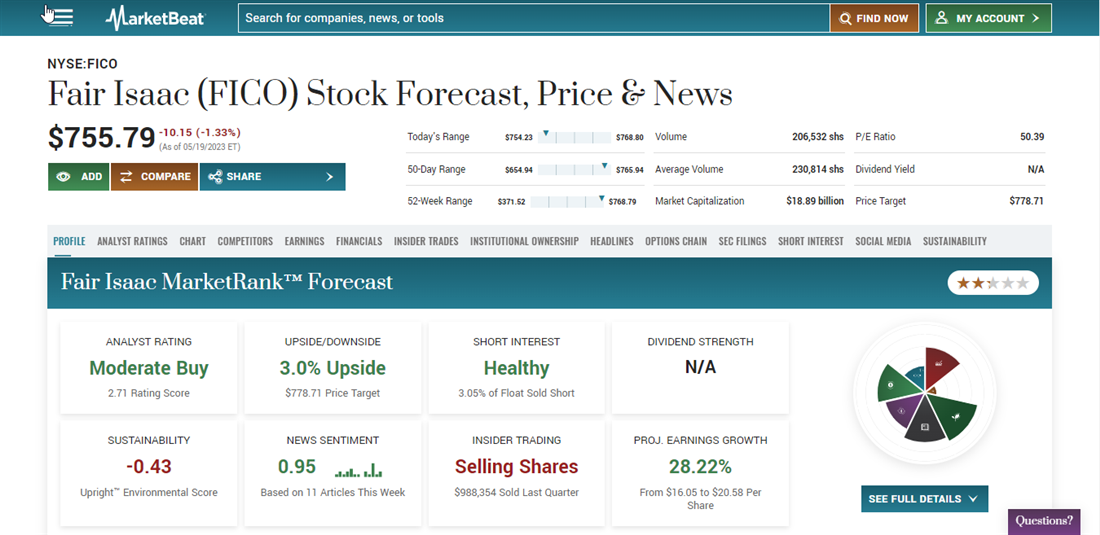Focus the company search input field
The image size is (1100, 535).
point(534,18)
